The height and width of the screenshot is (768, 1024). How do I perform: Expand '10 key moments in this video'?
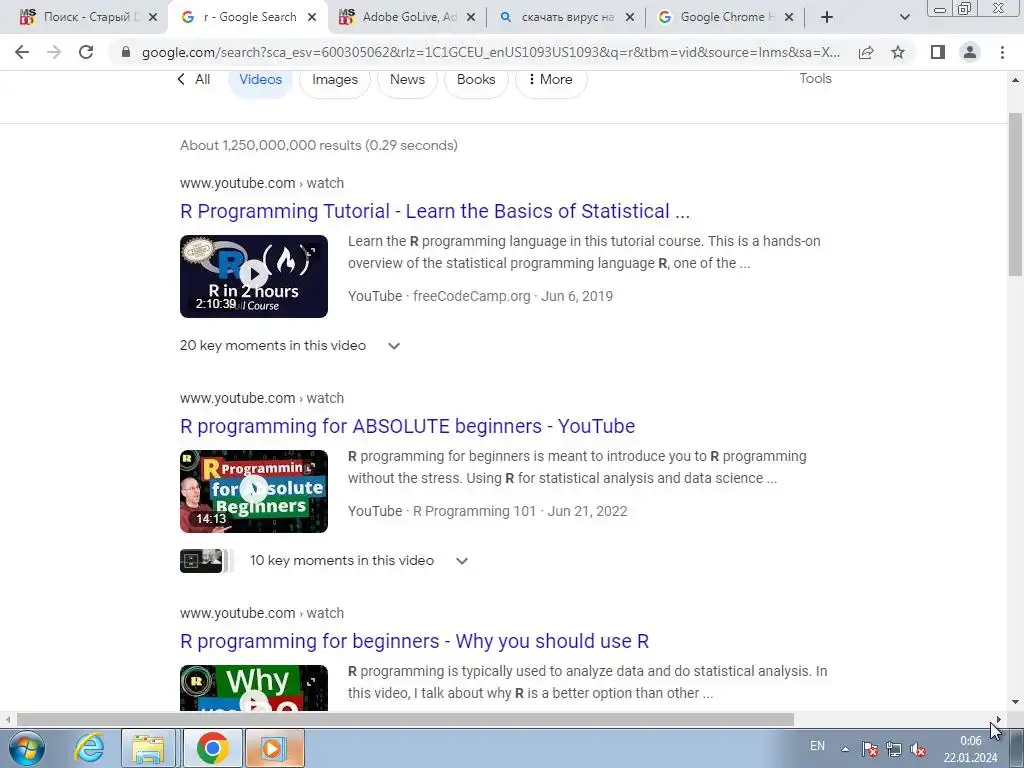click(x=359, y=560)
